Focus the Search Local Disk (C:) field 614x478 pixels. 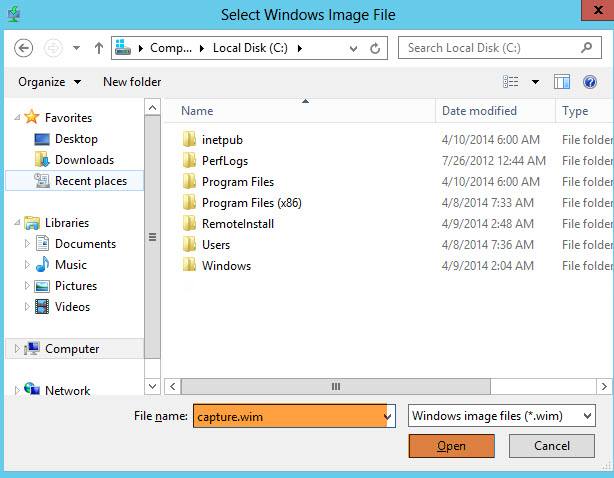pos(500,48)
